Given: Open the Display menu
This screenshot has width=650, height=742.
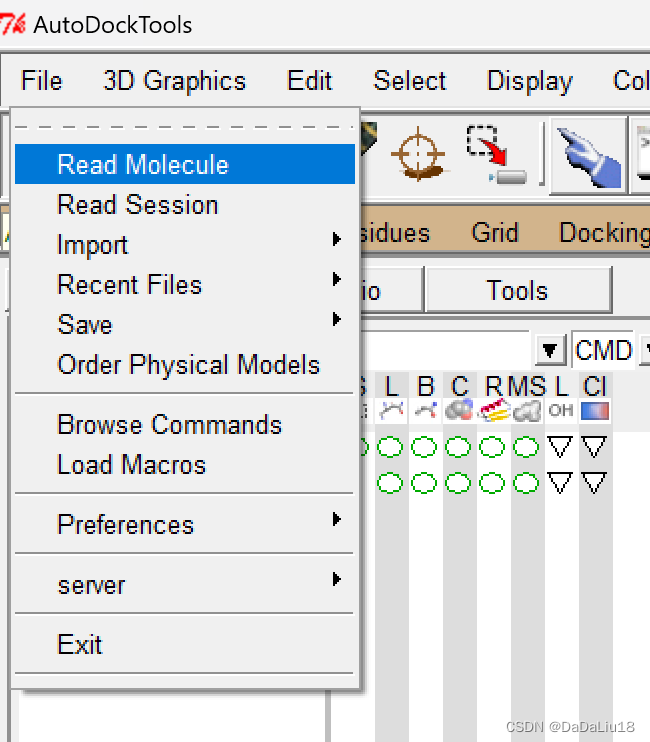Looking at the screenshot, I should (x=530, y=81).
